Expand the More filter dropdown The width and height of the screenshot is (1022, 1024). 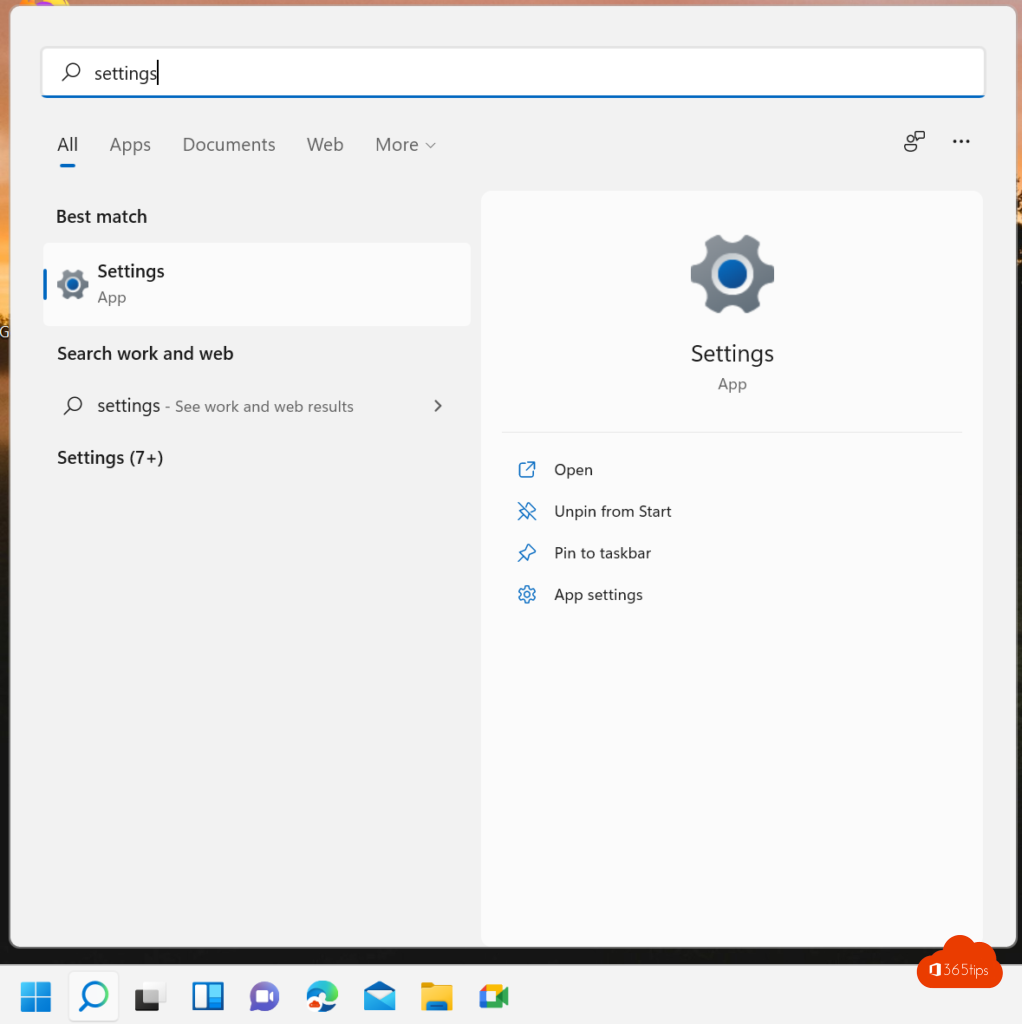tap(405, 145)
